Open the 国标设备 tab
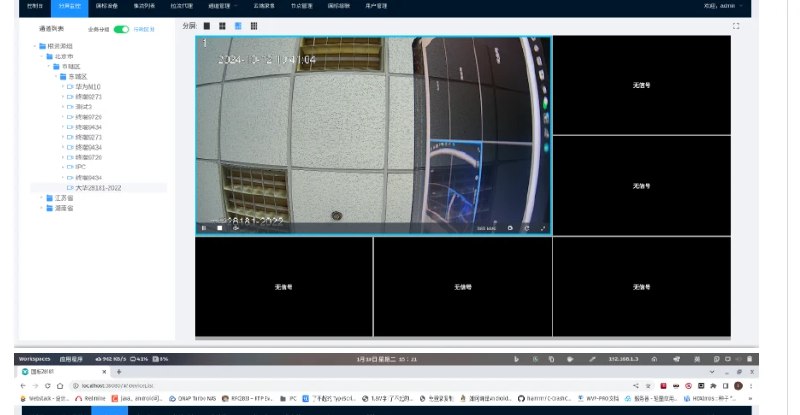800x415 pixels. coord(107,6)
